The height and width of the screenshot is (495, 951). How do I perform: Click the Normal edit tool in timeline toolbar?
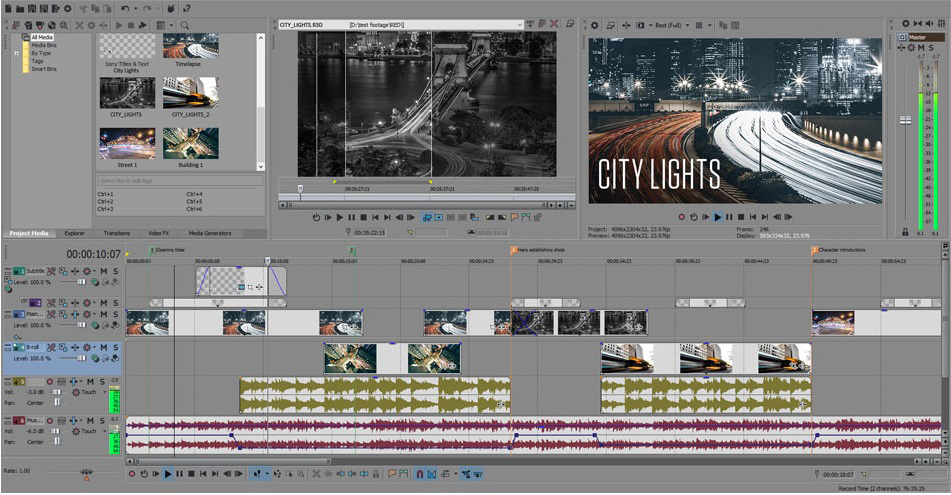pos(257,474)
